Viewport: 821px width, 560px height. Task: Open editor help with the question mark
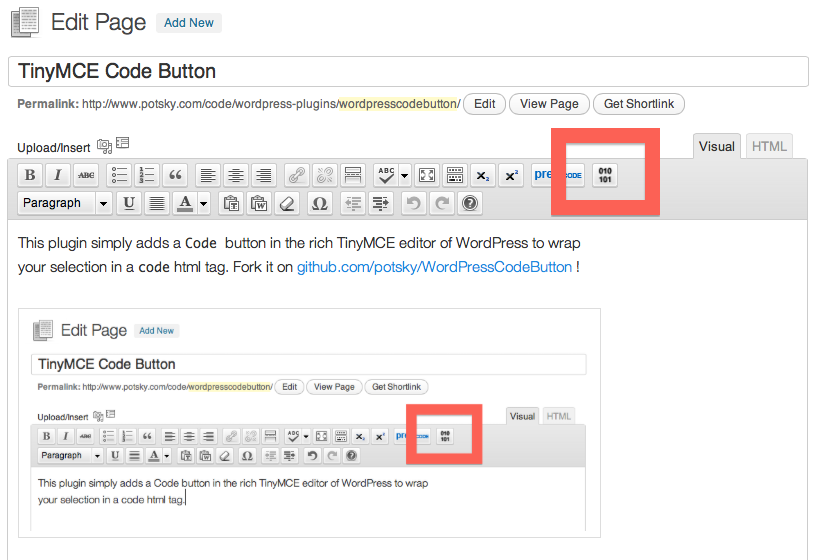point(470,203)
